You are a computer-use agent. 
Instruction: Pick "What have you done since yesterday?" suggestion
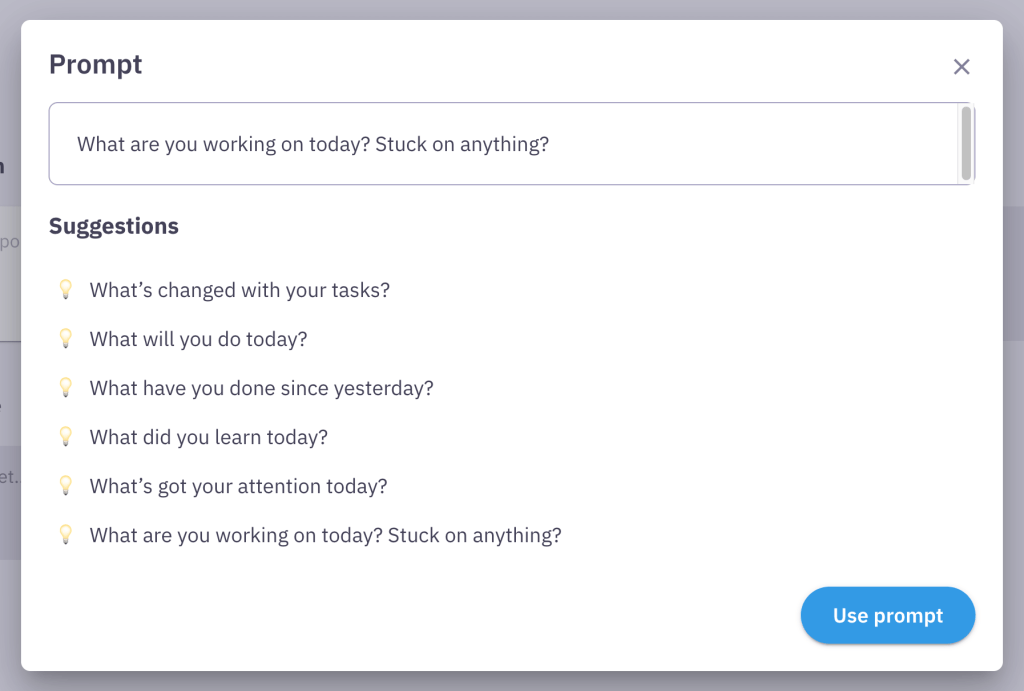261,388
